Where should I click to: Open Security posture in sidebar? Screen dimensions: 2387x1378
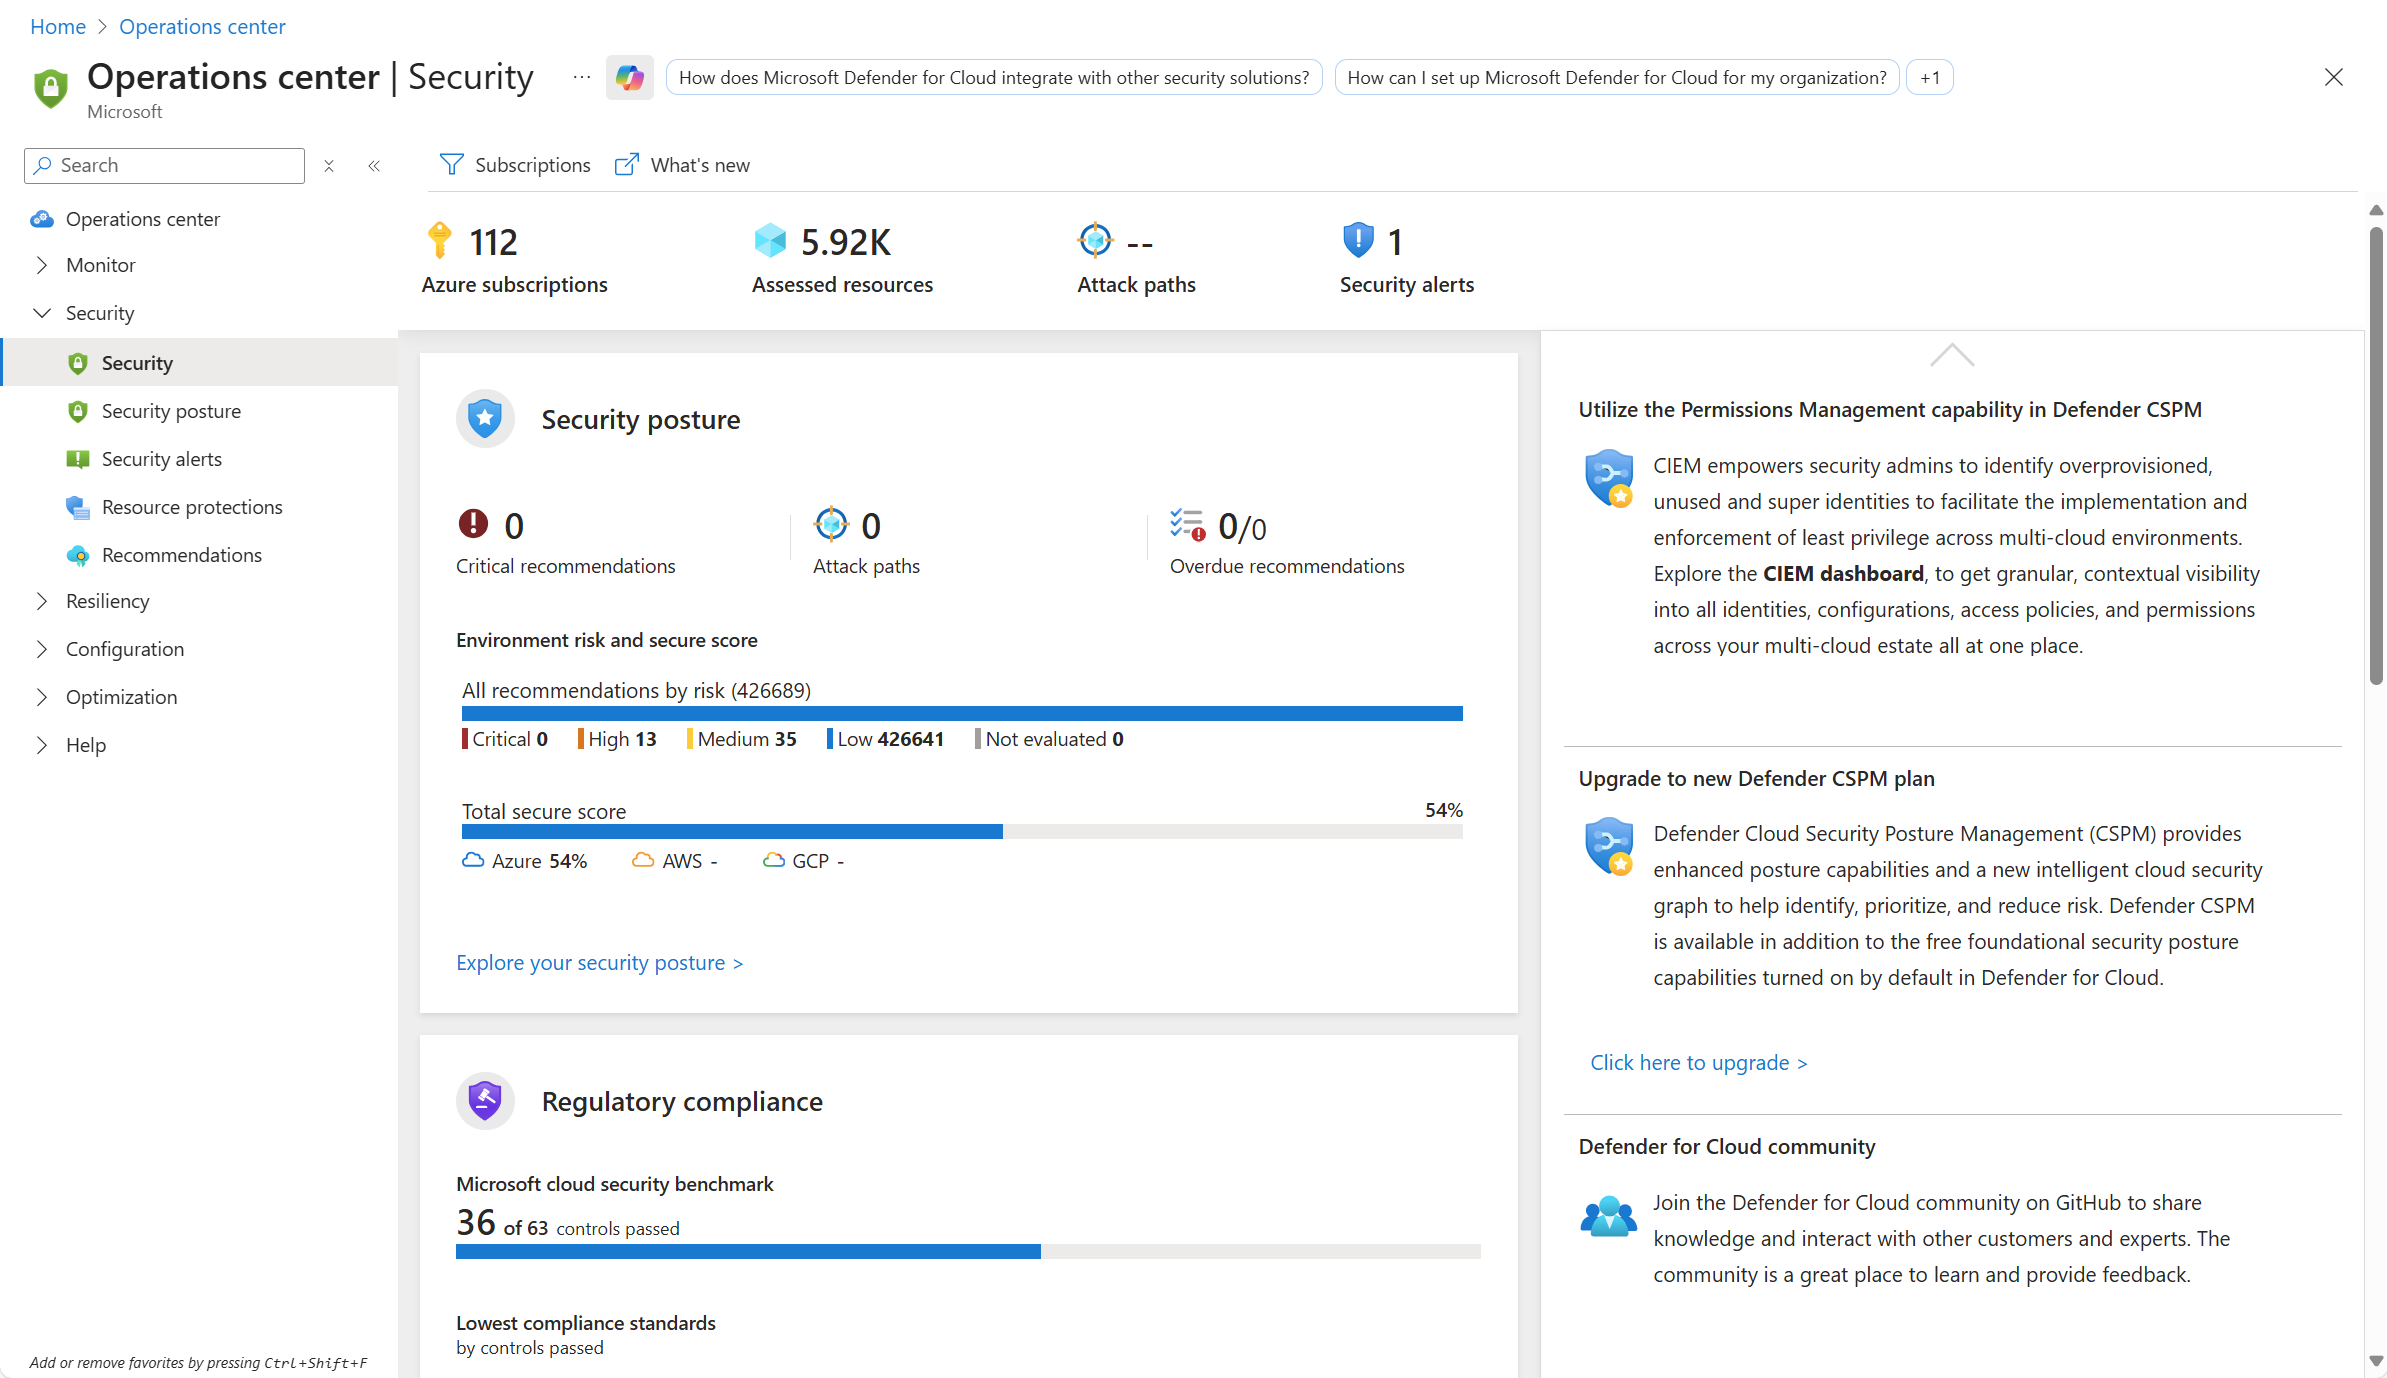(x=171, y=411)
